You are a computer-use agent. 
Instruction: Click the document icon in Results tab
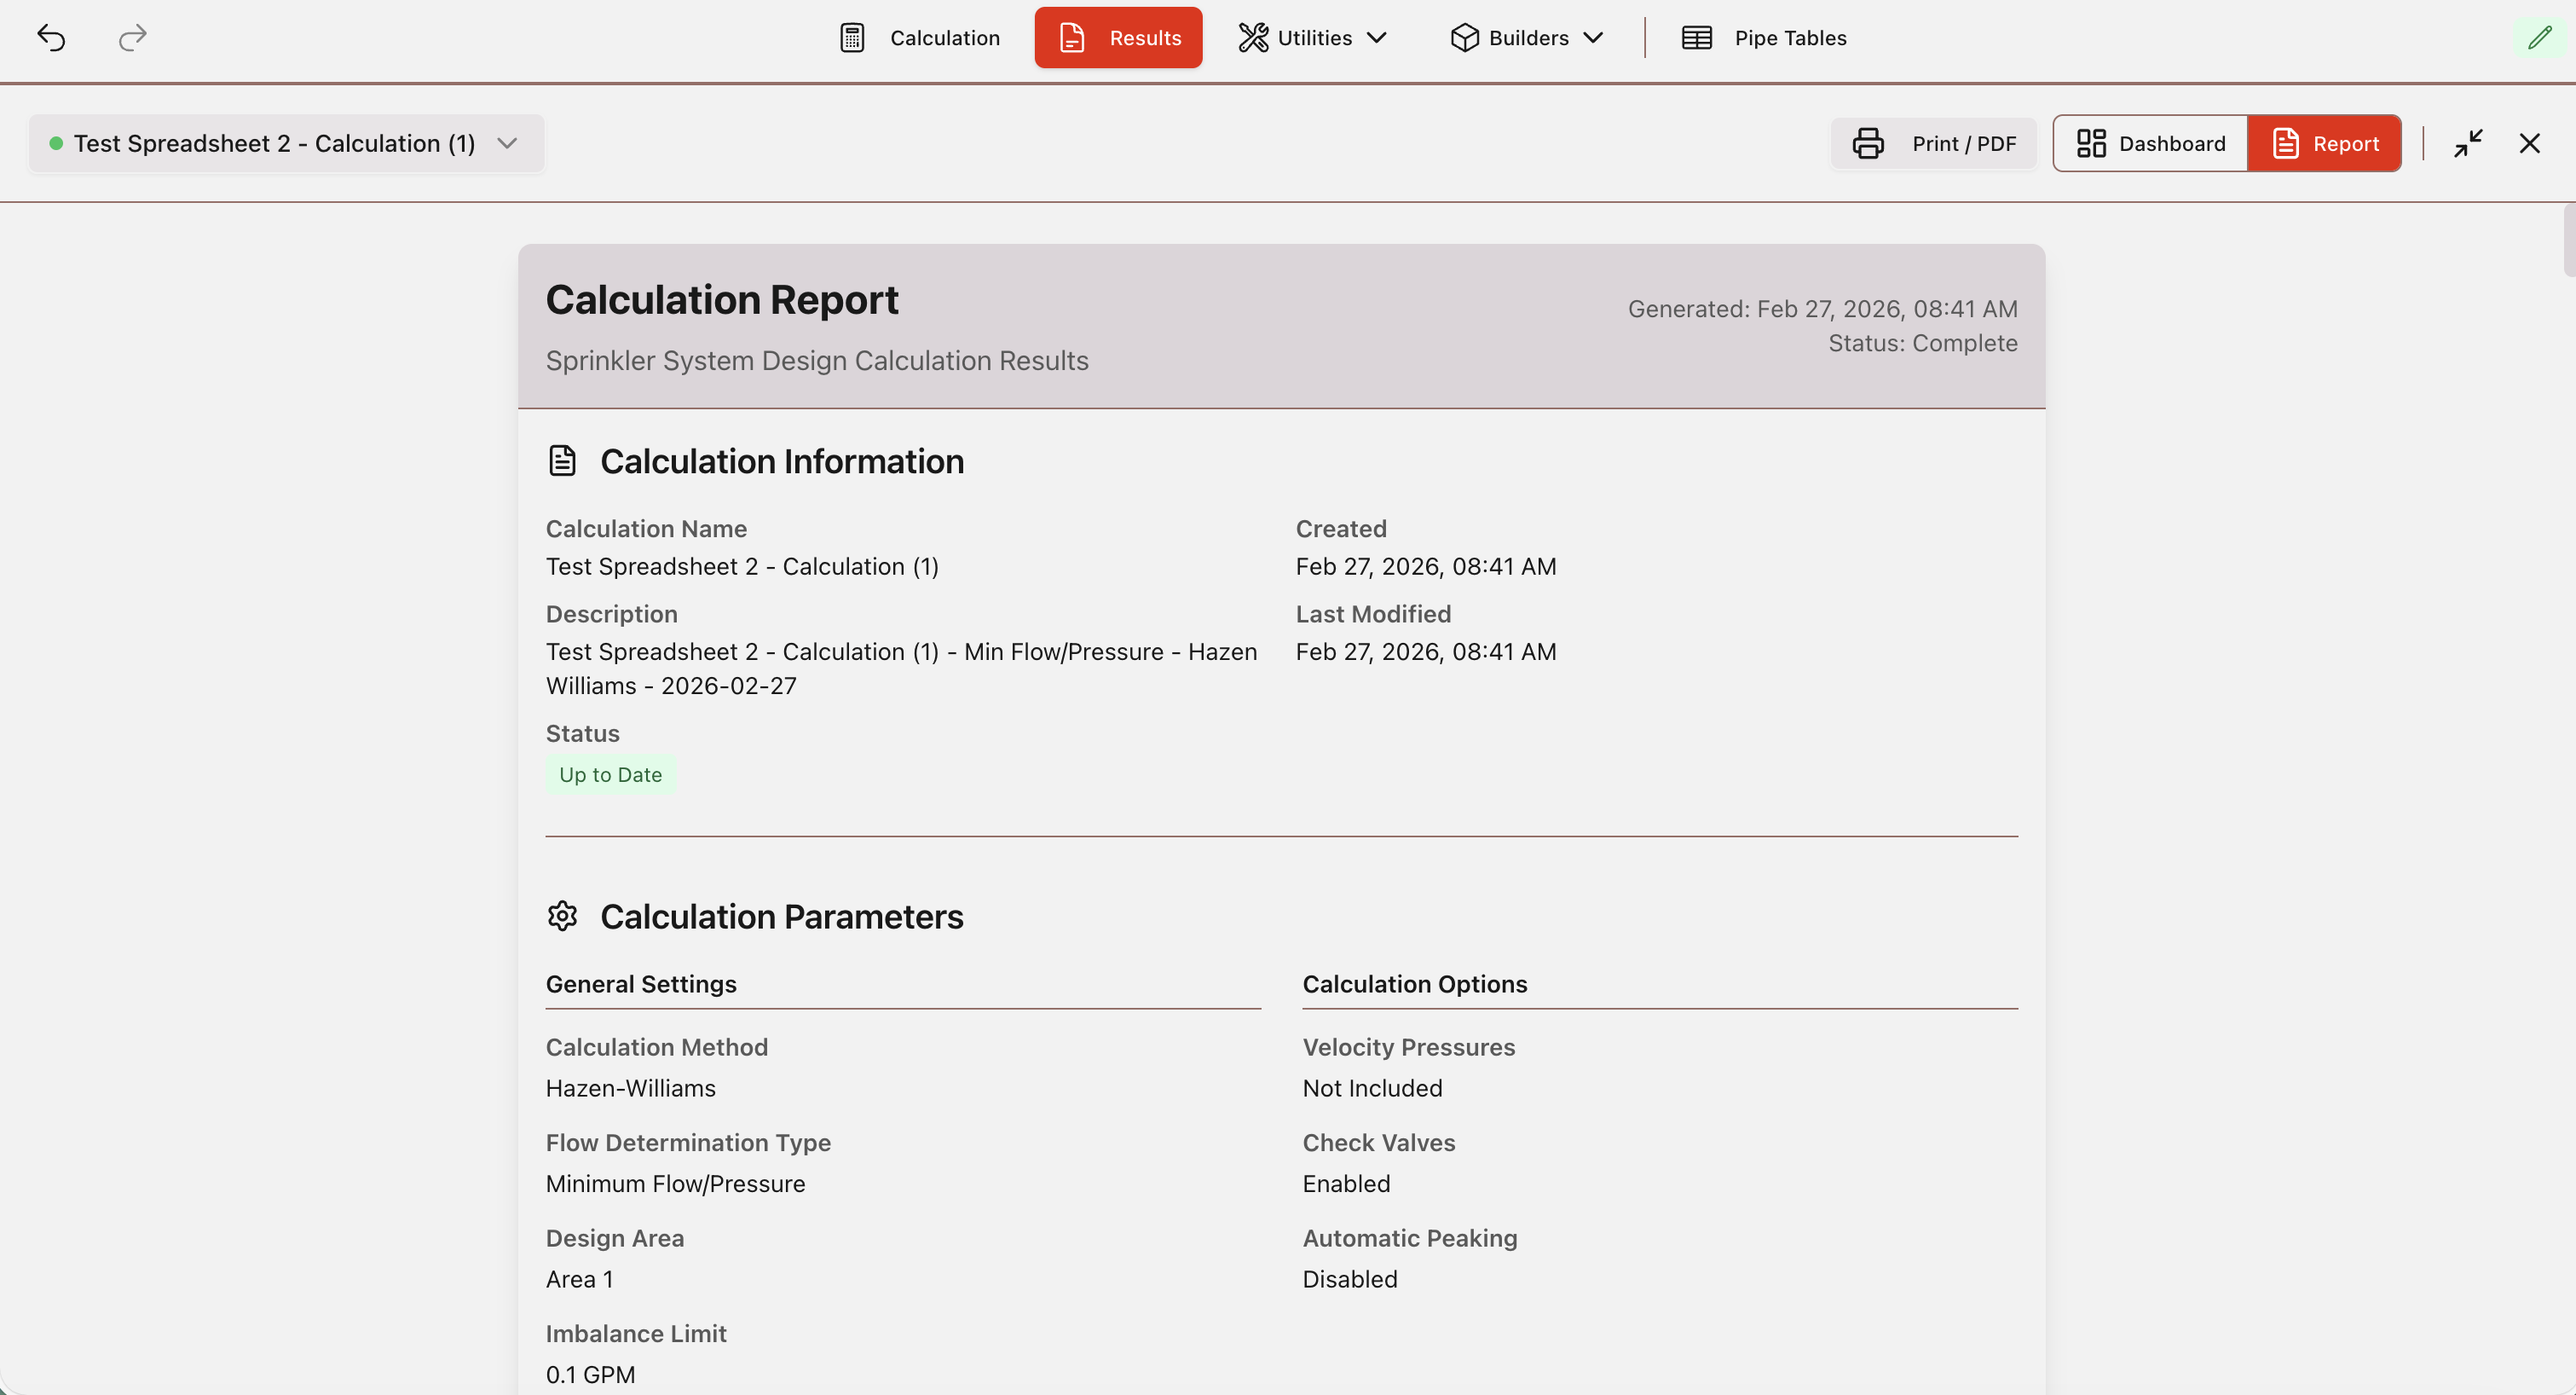coord(1072,38)
